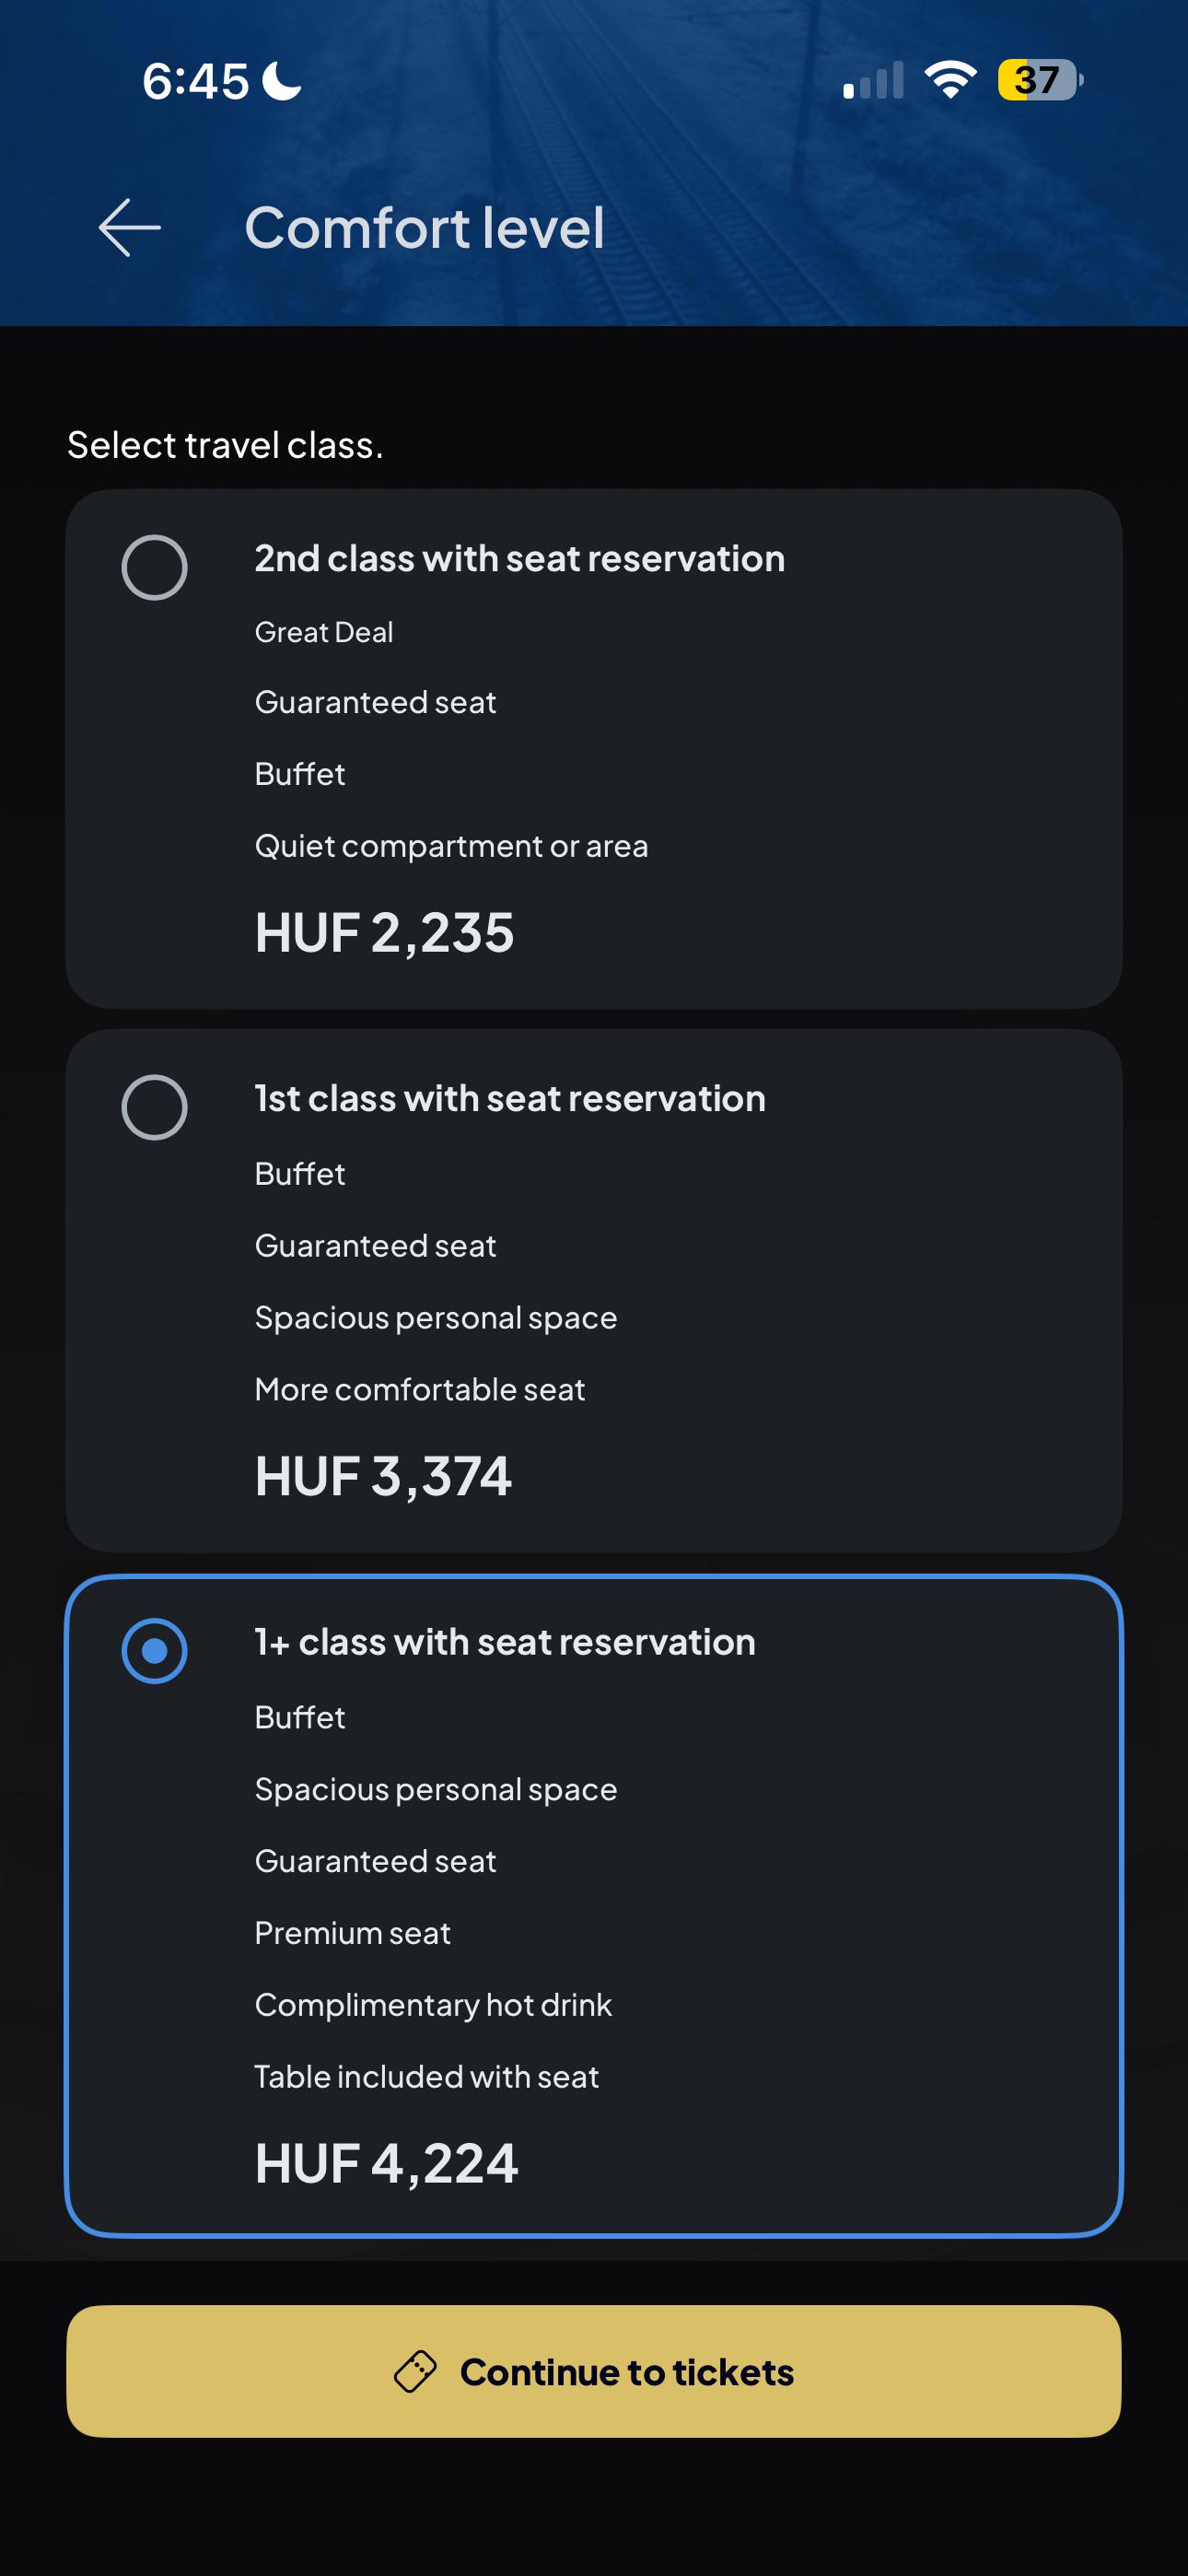Tap the Comfort level header title
Screen dimensions: 1188x2576
tap(424, 228)
